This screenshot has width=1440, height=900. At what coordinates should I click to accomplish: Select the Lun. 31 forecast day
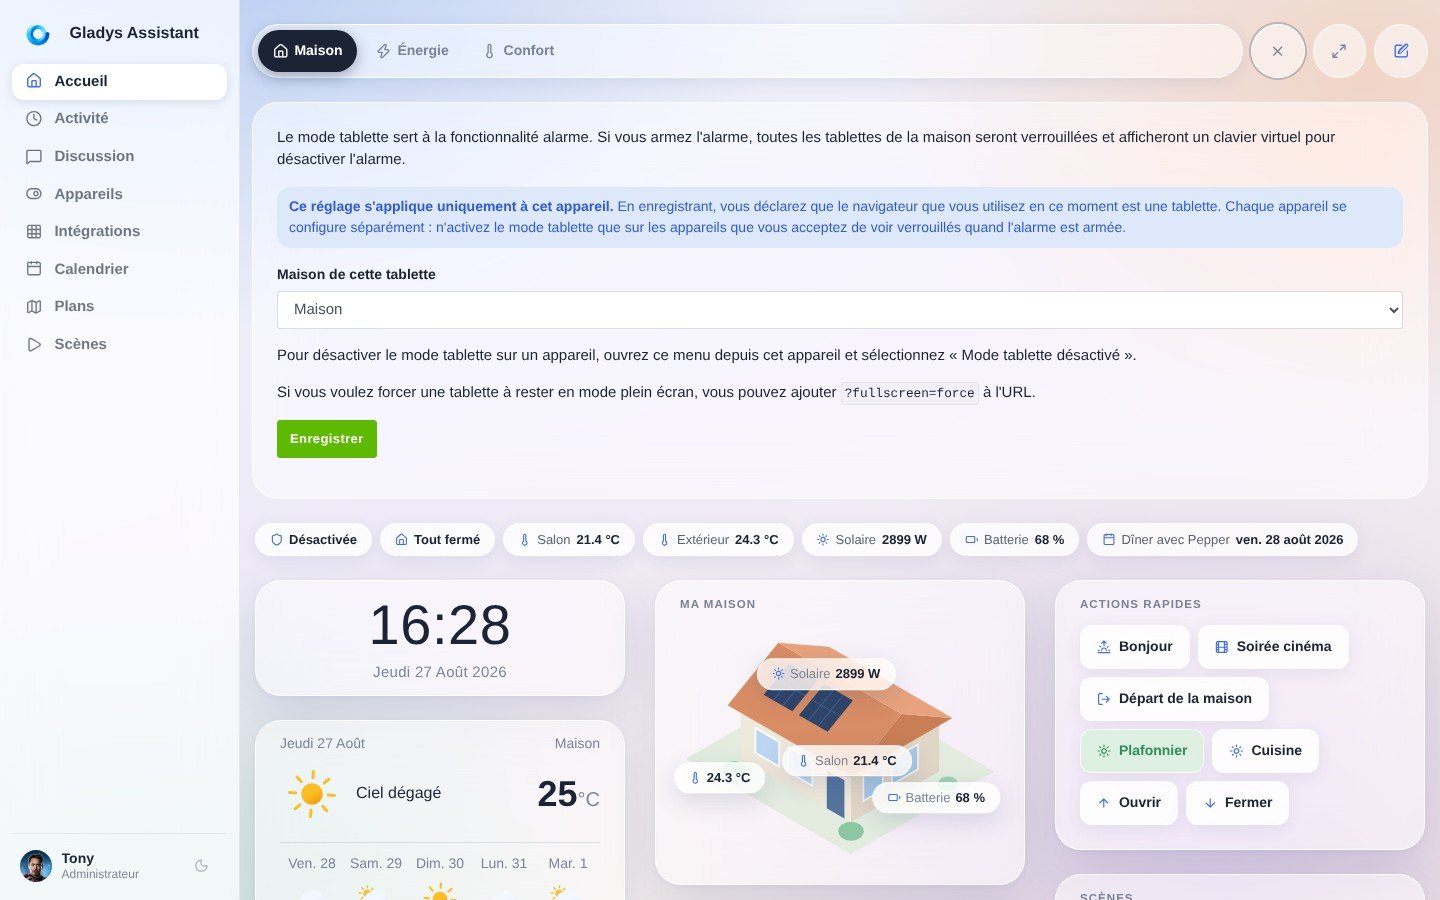[x=504, y=864]
